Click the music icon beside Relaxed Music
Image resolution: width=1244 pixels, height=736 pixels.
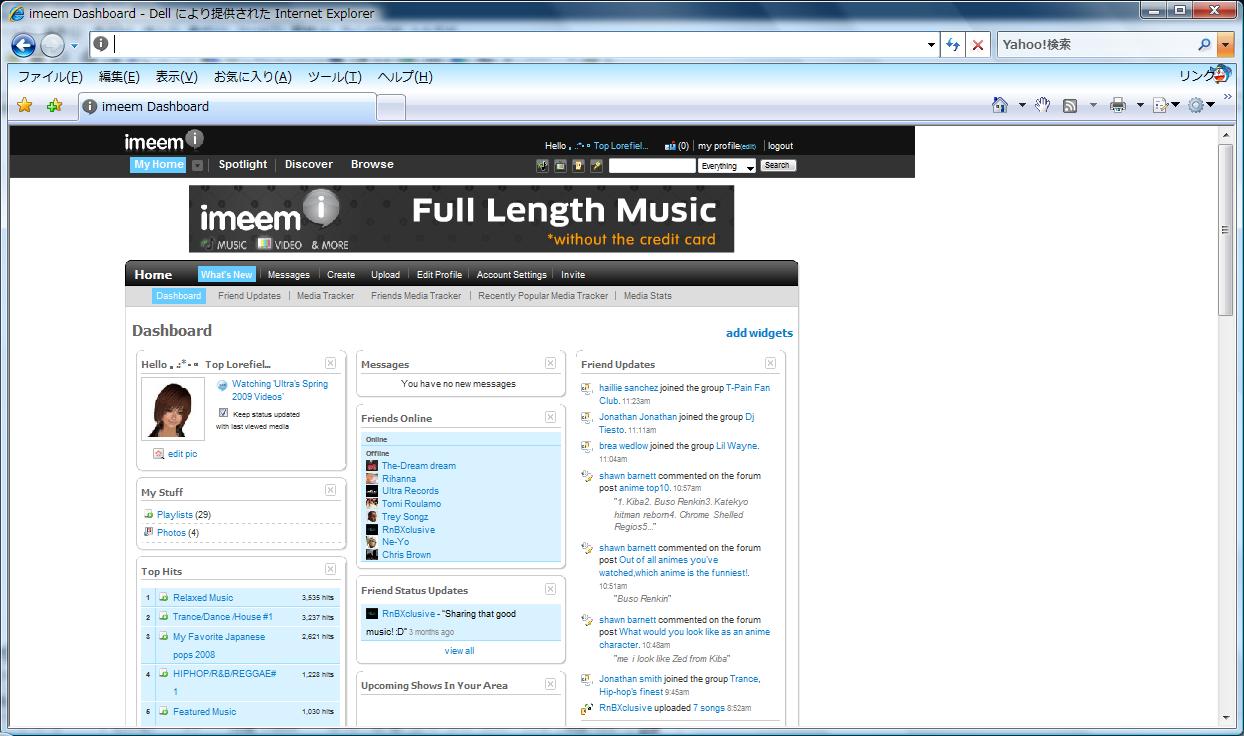[164, 598]
